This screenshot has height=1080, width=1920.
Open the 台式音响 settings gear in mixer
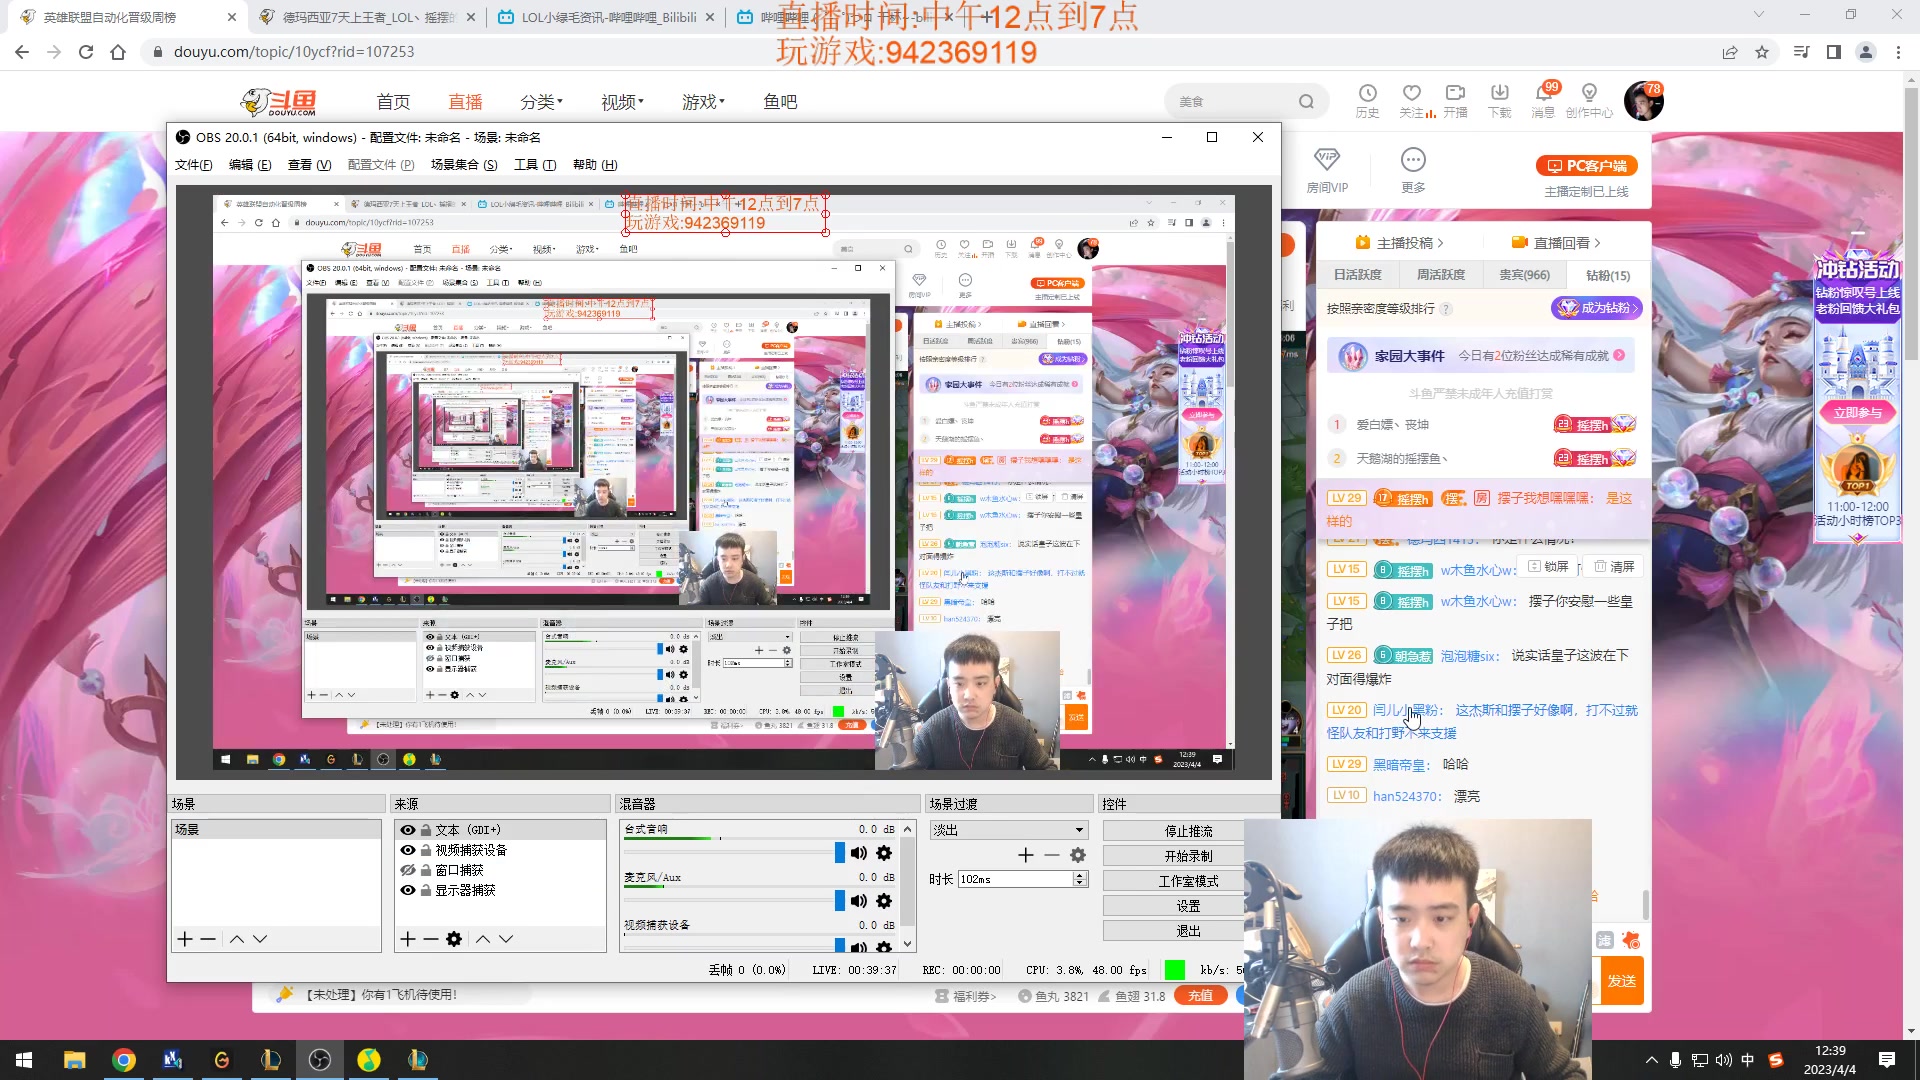884,853
